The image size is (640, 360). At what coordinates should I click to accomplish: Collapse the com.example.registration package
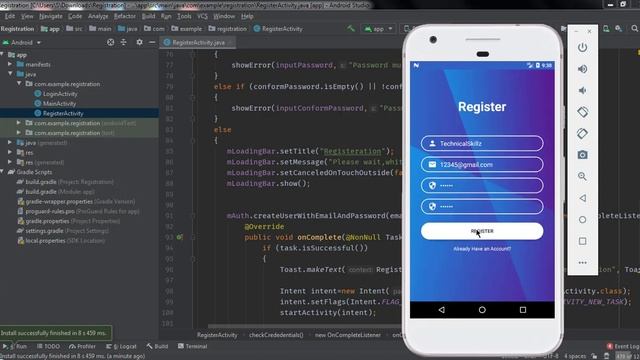click(19, 84)
